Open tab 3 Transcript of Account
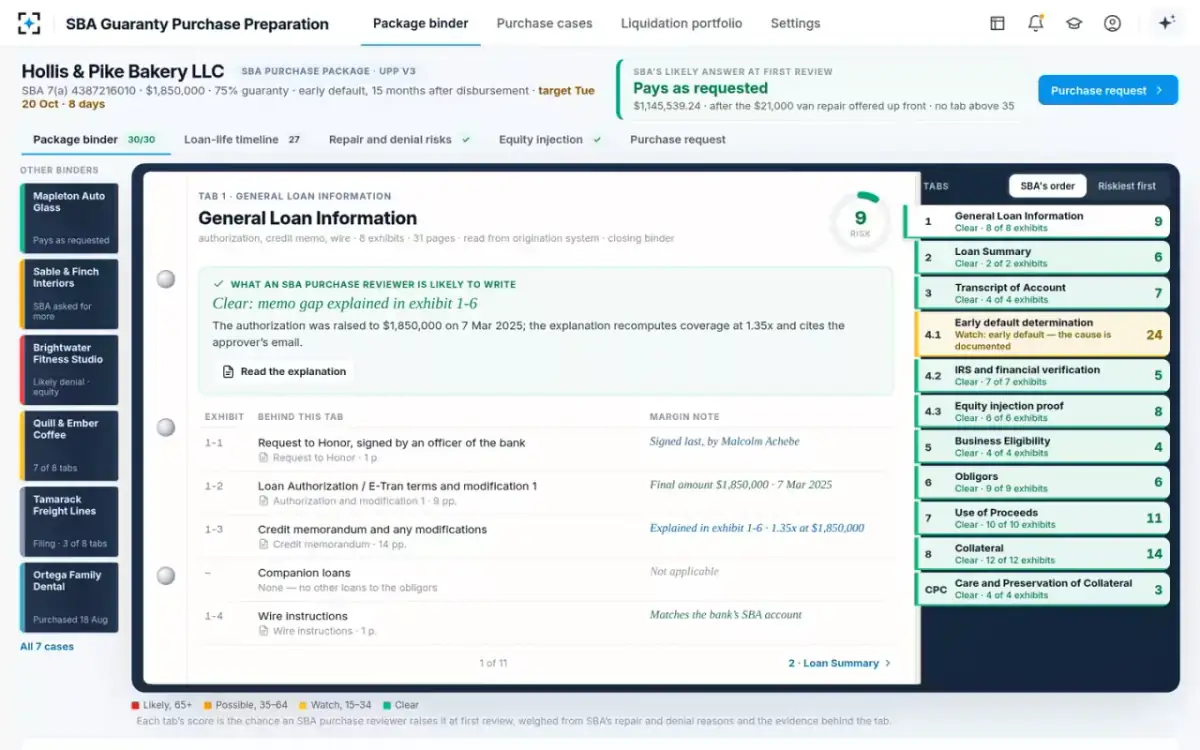The width and height of the screenshot is (1200, 750). (x=1043, y=293)
